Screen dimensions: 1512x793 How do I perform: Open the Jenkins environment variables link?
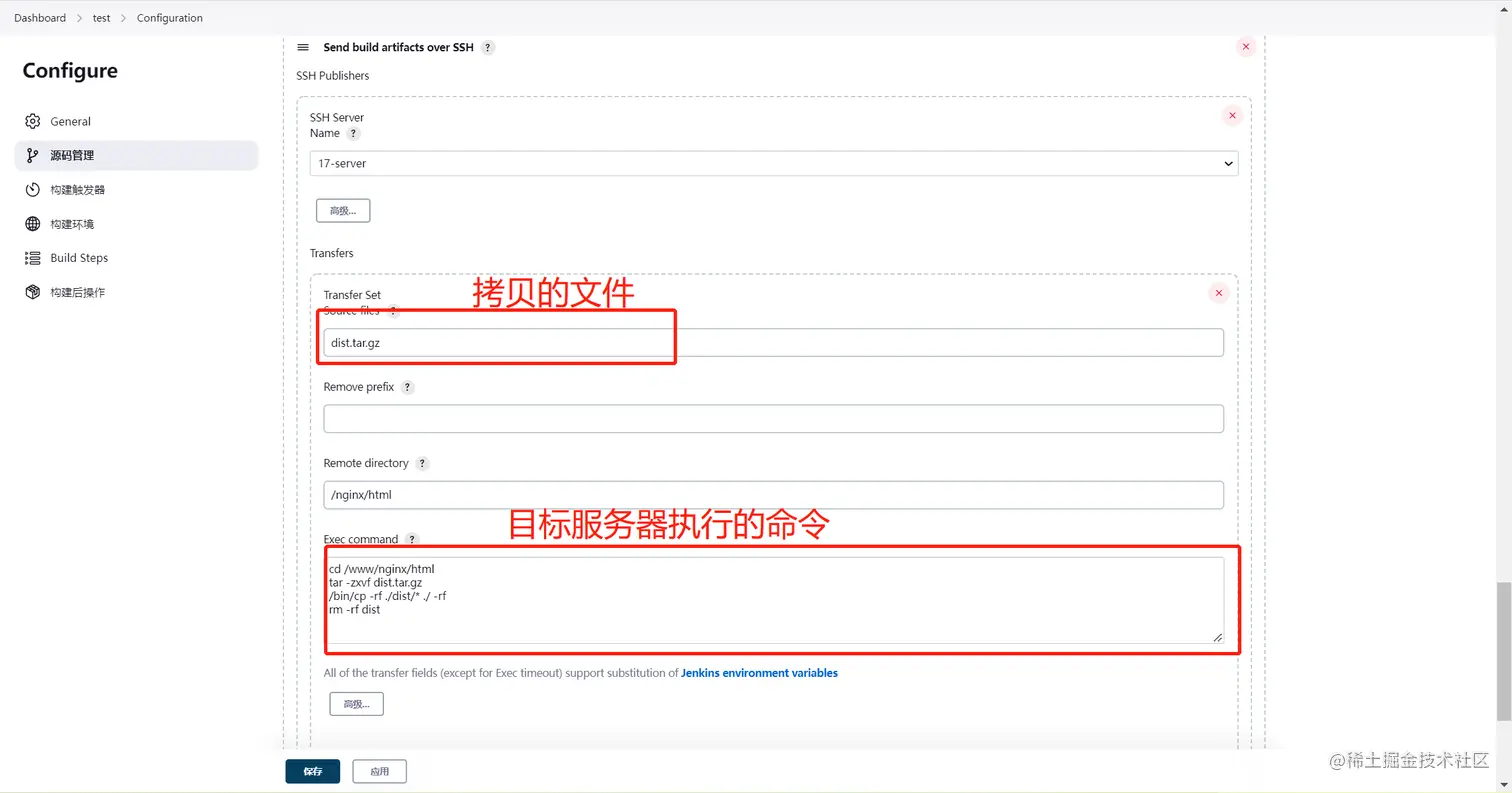(759, 673)
